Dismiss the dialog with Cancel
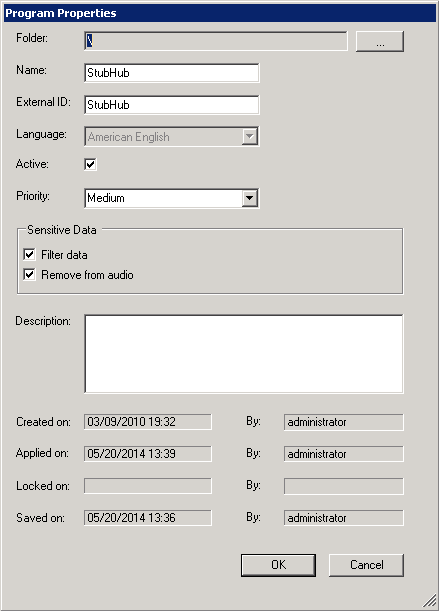Screen dimensions: 439x611 click(x=366, y=565)
